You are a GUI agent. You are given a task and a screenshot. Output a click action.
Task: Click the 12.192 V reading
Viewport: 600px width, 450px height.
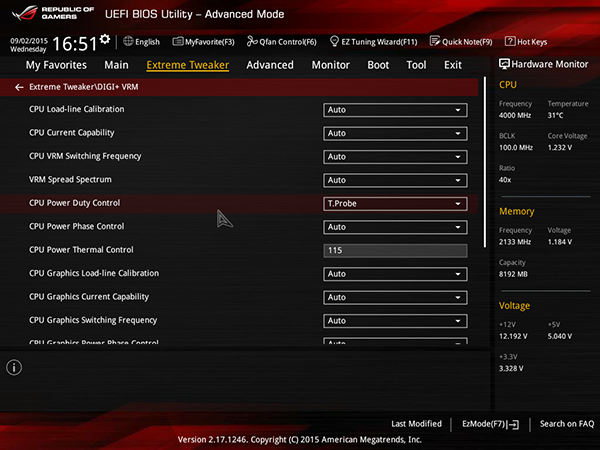[x=513, y=336]
